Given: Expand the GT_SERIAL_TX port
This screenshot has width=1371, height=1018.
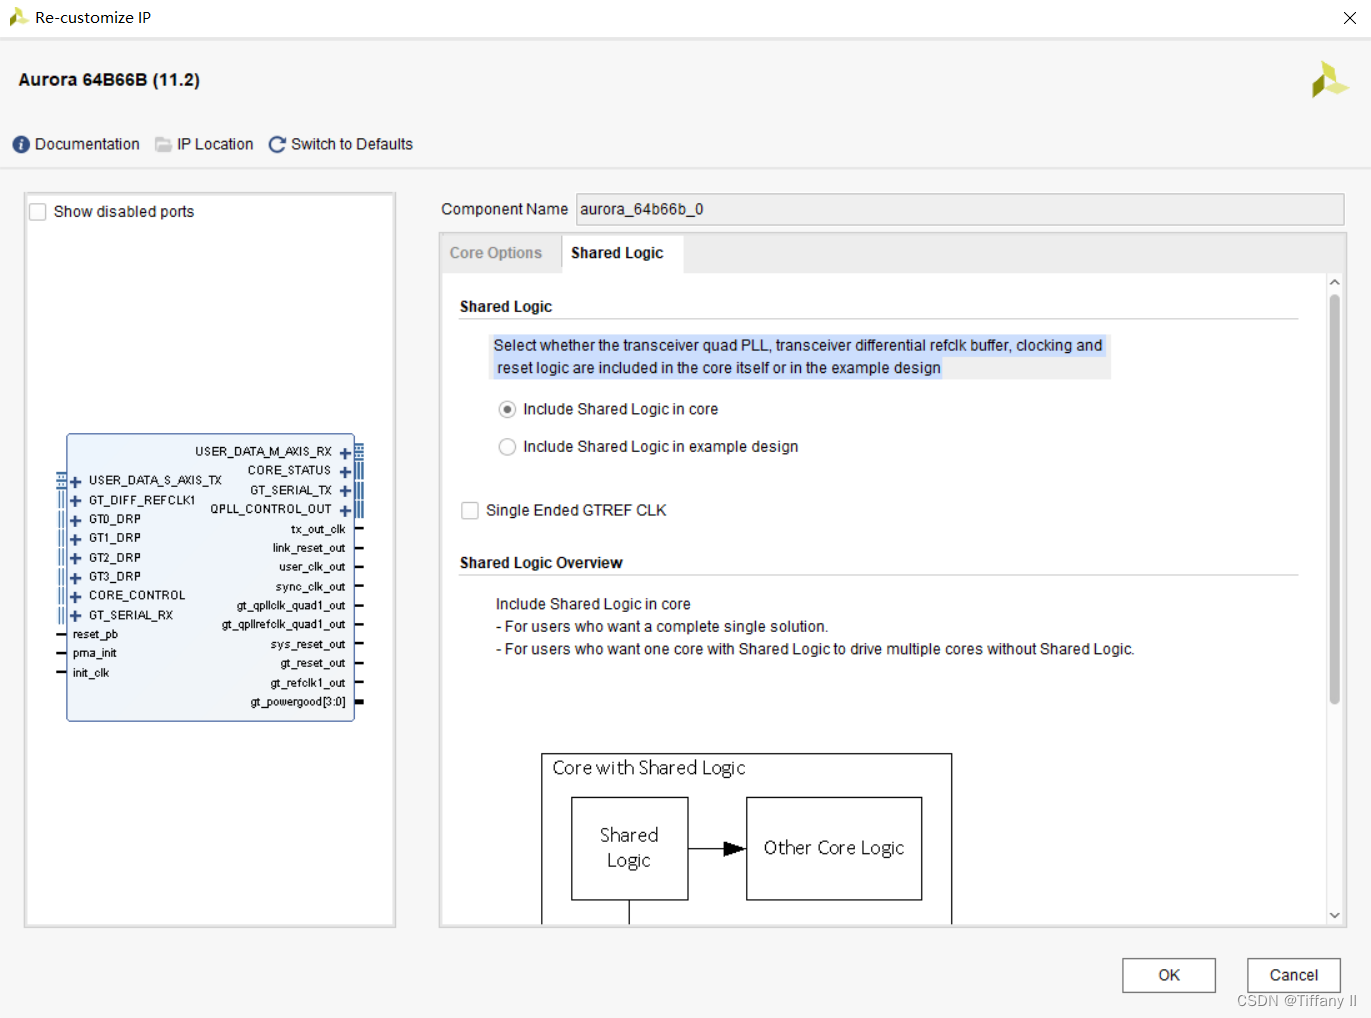Looking at the screenshot, I should point(345,491).
